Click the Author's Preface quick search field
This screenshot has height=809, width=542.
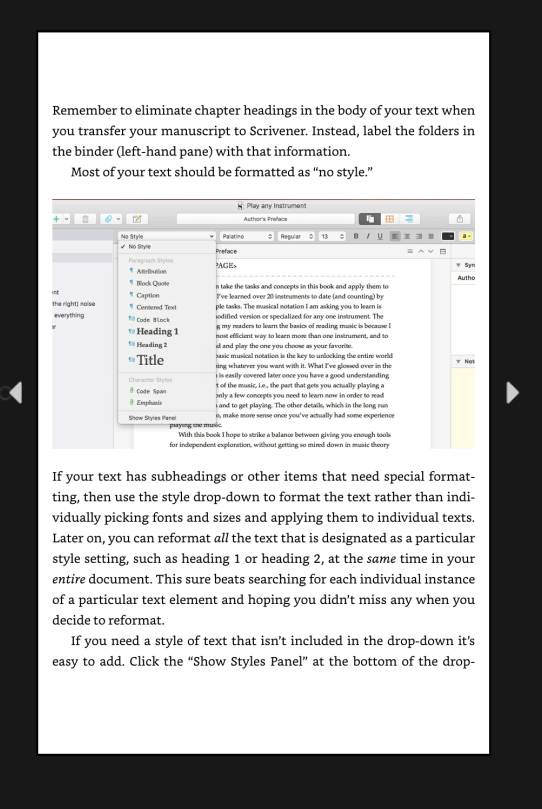pos(266,219)
